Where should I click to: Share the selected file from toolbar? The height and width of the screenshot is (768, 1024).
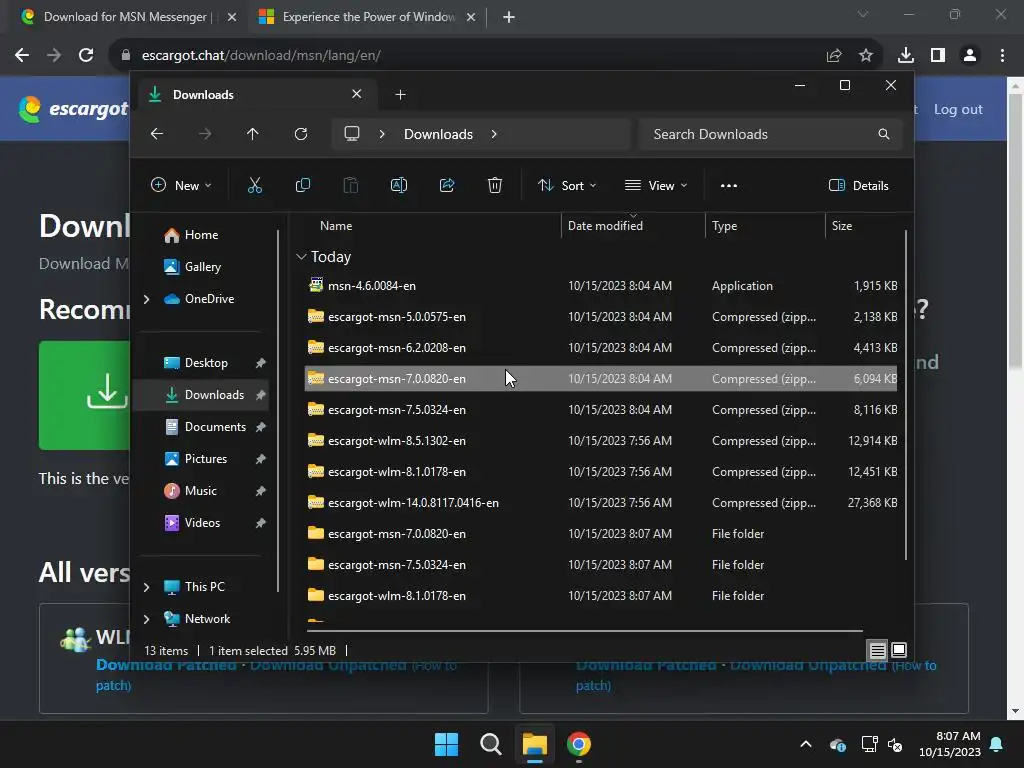pos(447,185)
